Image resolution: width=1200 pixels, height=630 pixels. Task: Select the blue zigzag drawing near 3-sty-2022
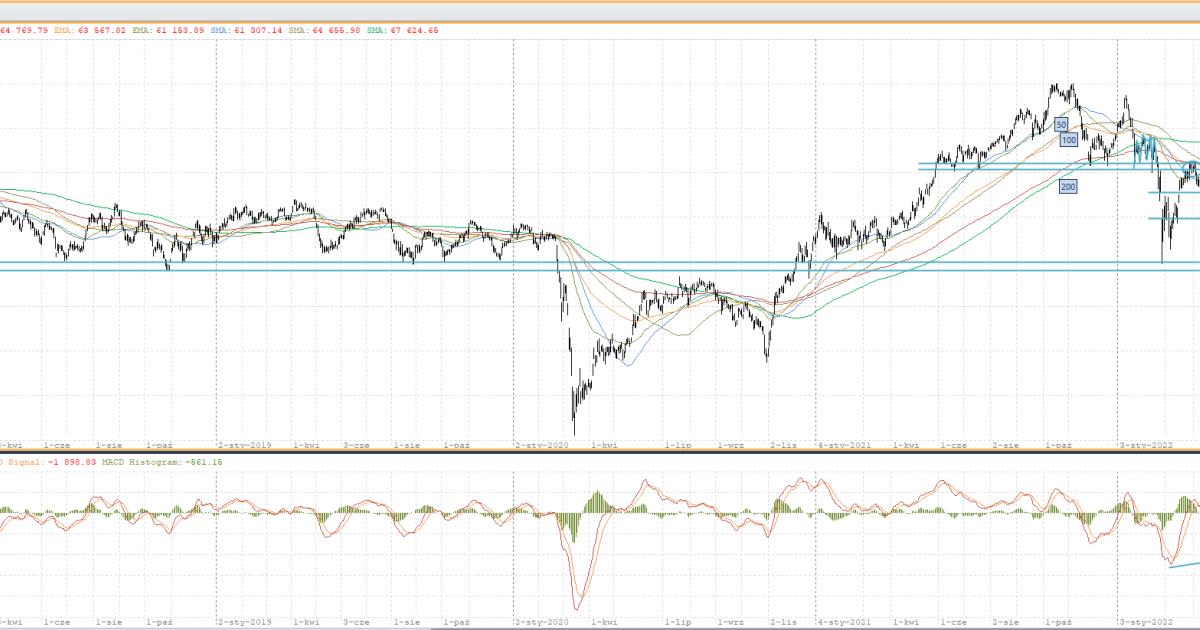point(1145,150)
